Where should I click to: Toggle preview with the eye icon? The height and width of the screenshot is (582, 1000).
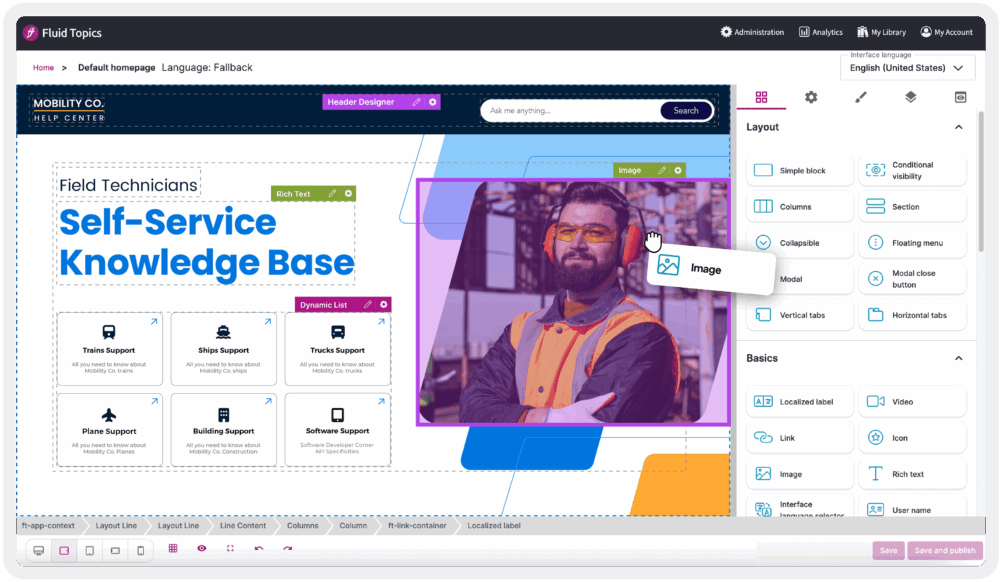pos(201,550)
